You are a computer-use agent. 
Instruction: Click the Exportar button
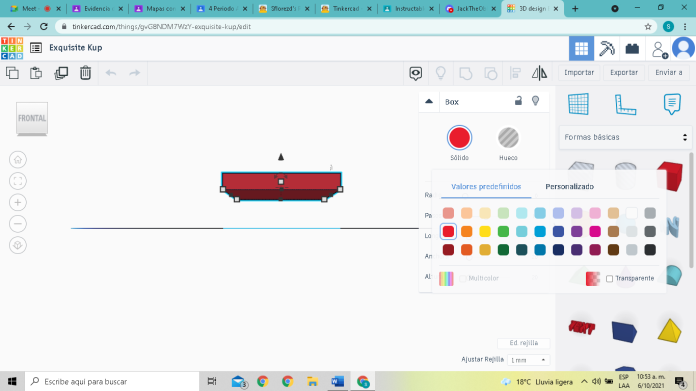point(624,72)
